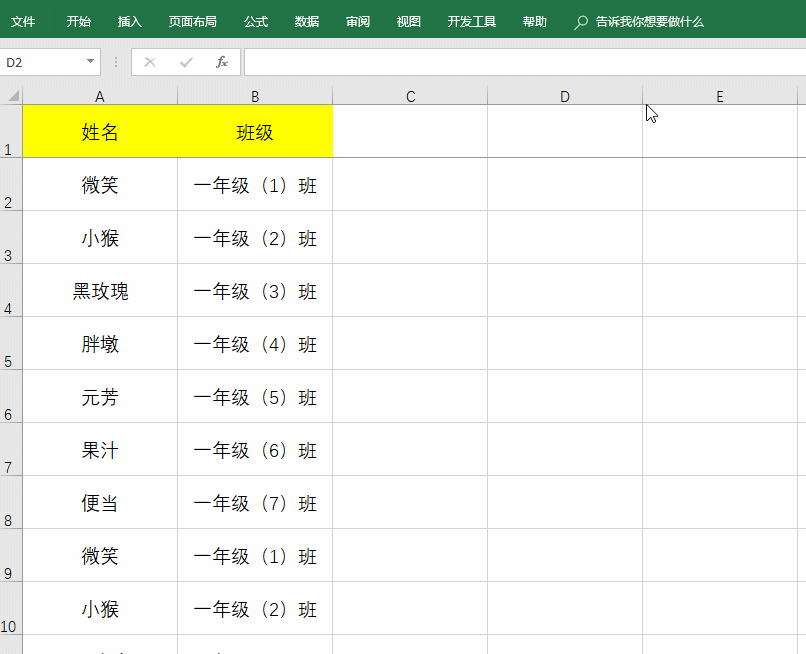Select cell 果汁

tap(100, 449)
